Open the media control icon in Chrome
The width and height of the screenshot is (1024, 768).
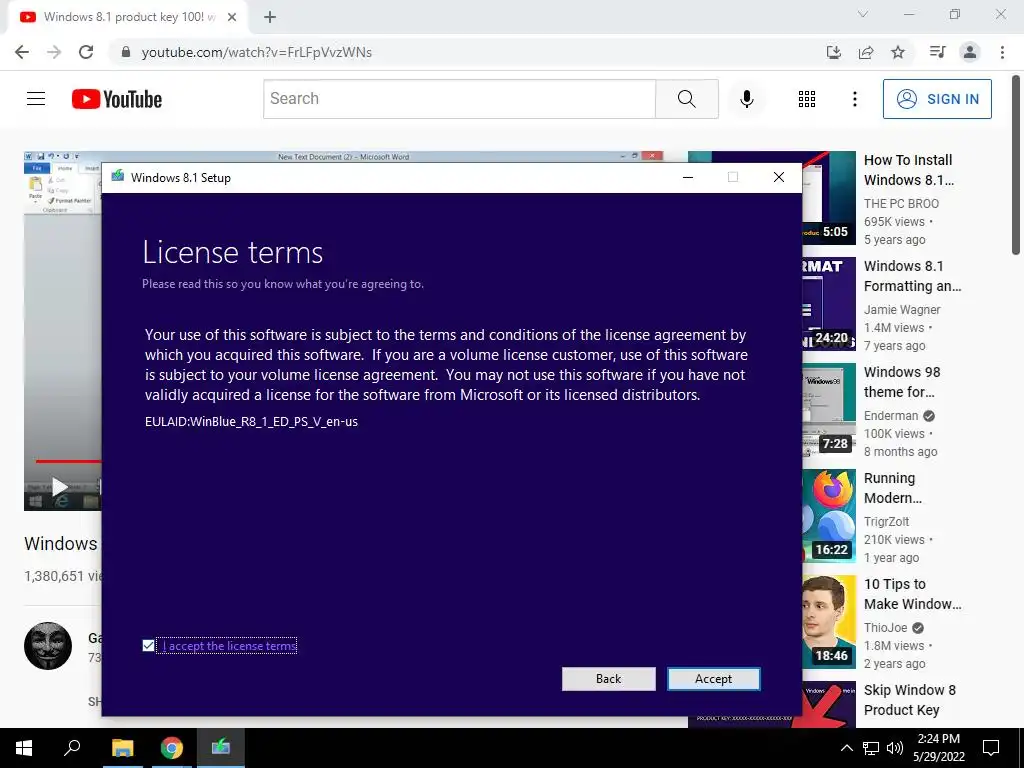(937, 52)
